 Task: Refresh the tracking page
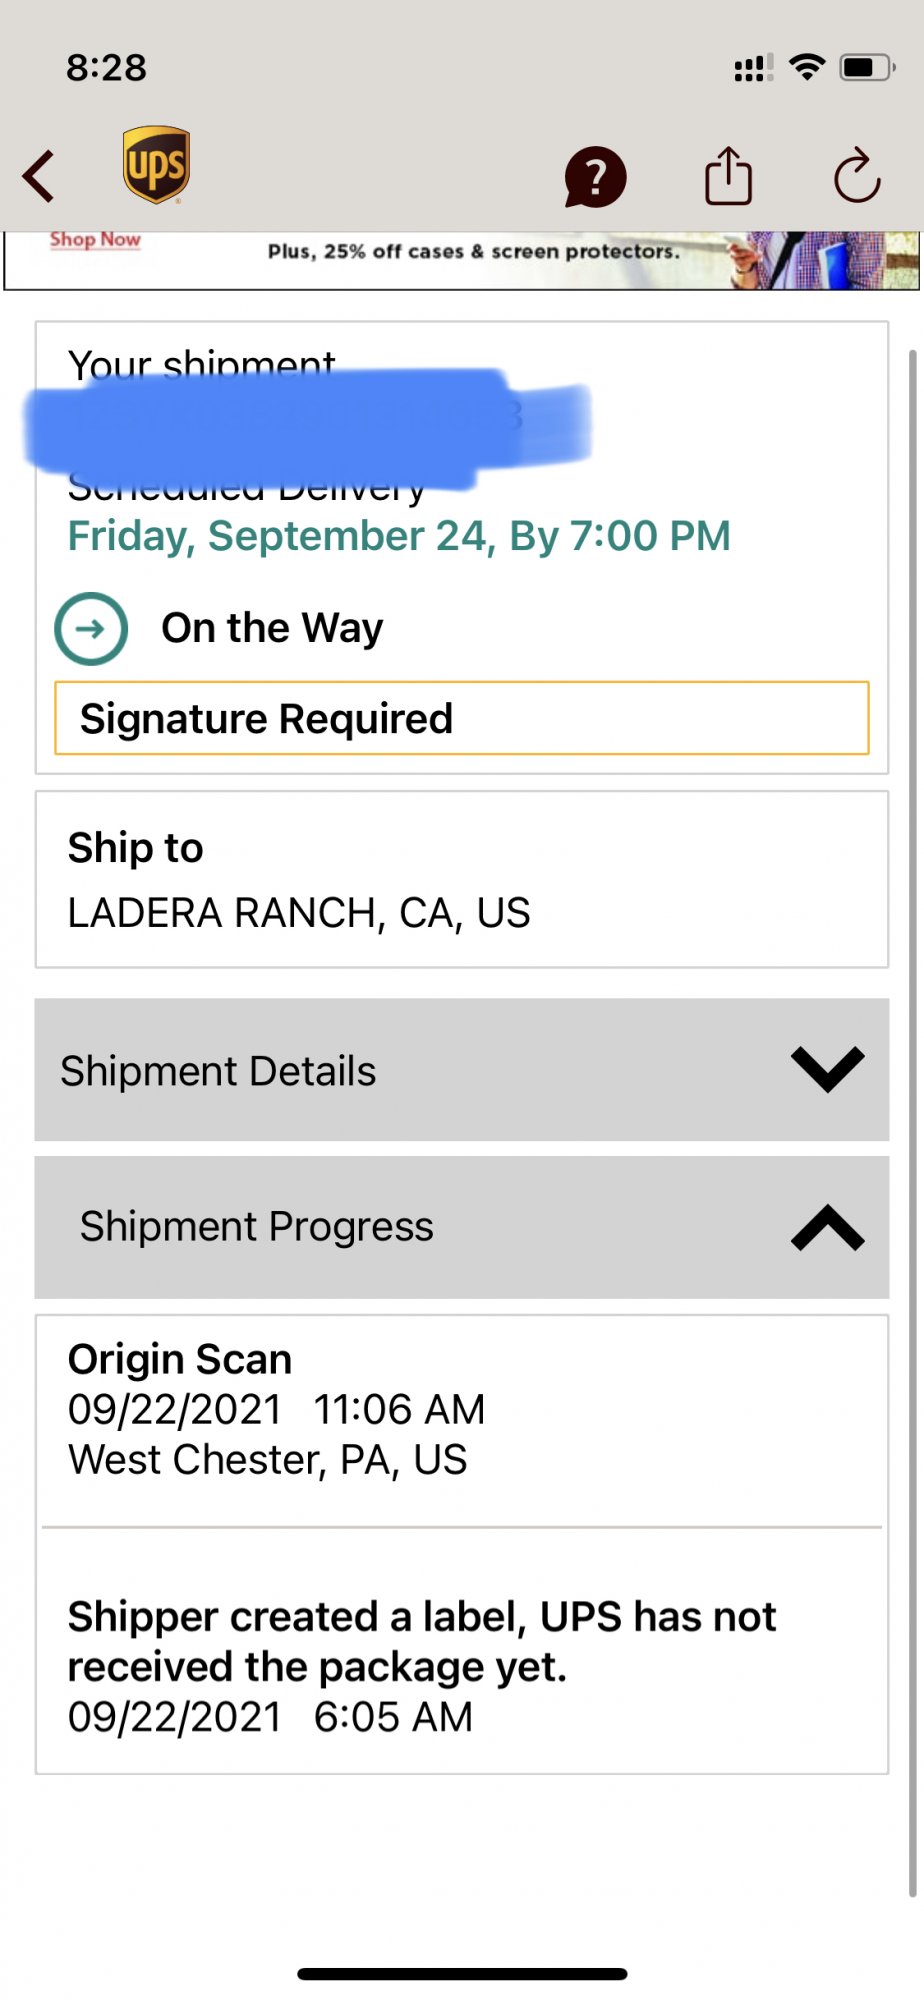tap(857, 176)
